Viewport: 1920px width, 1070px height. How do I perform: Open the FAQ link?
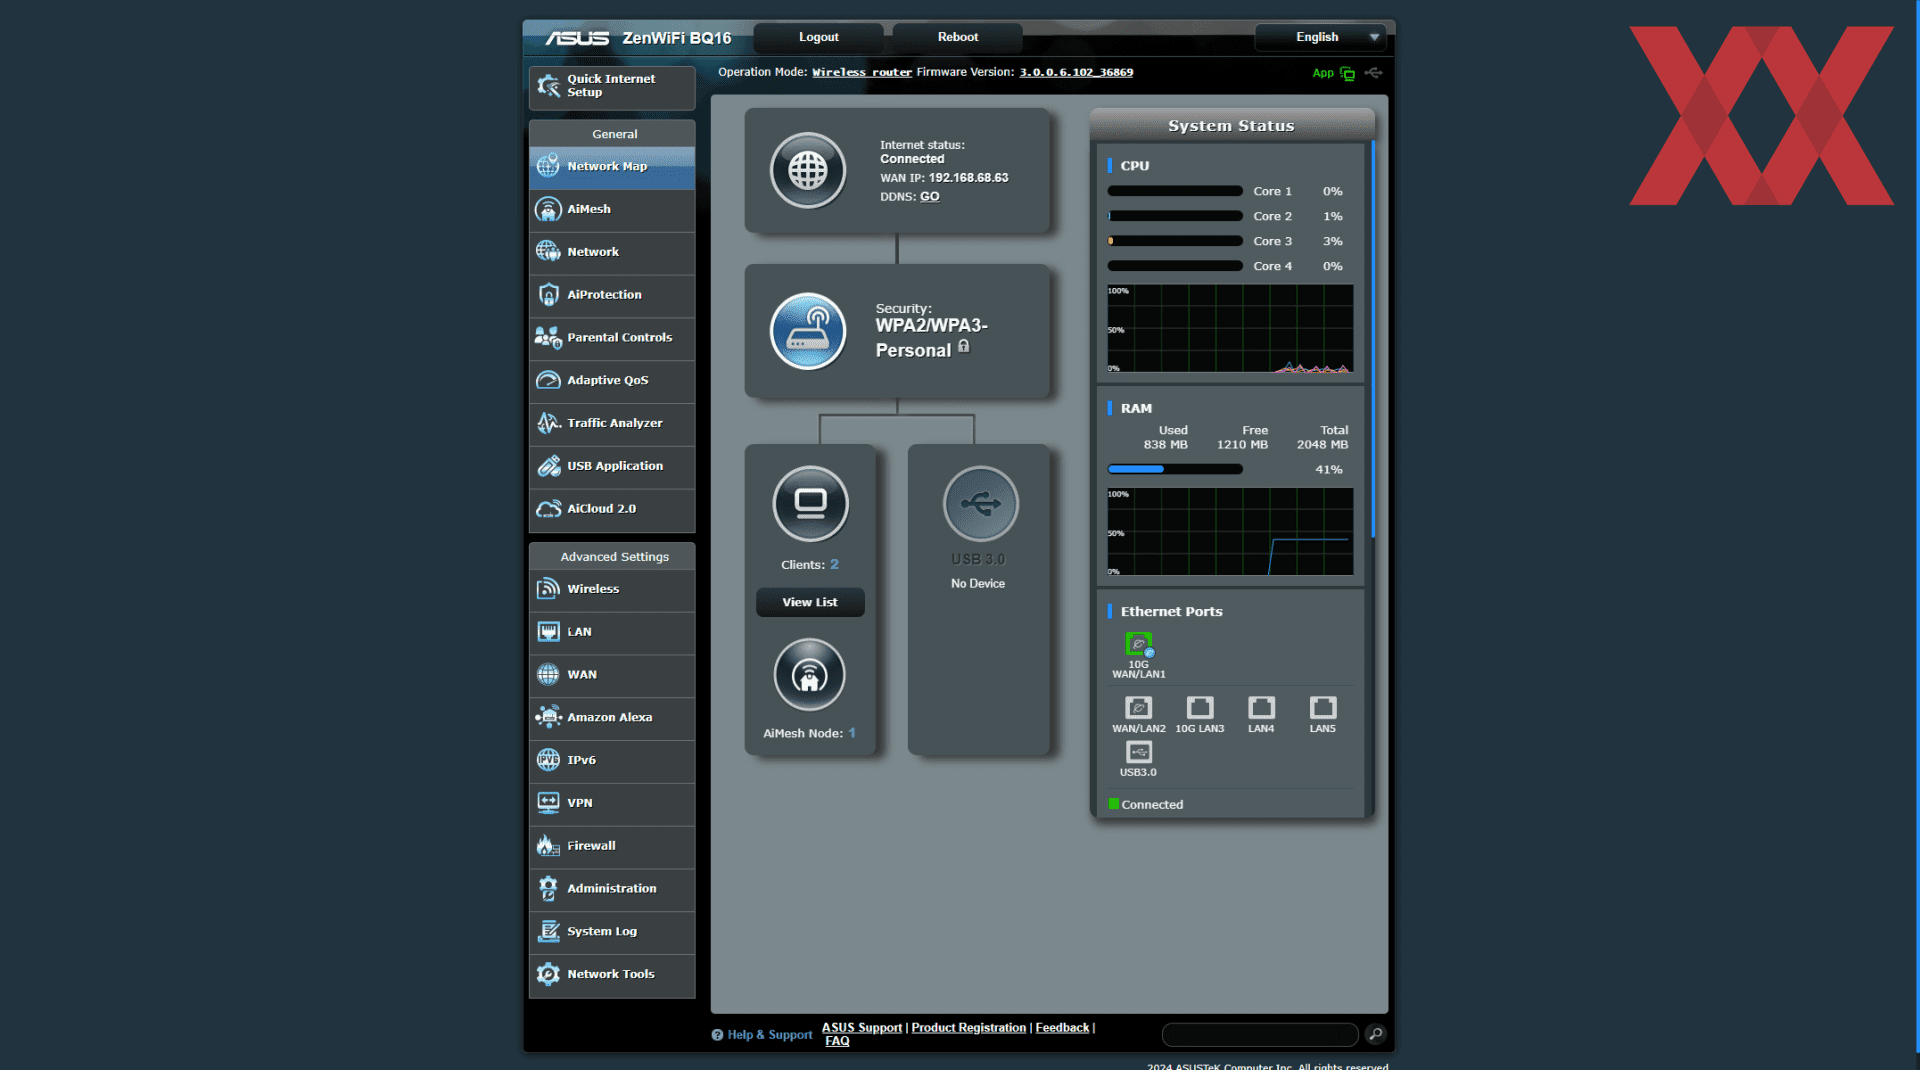(837, 1041)
